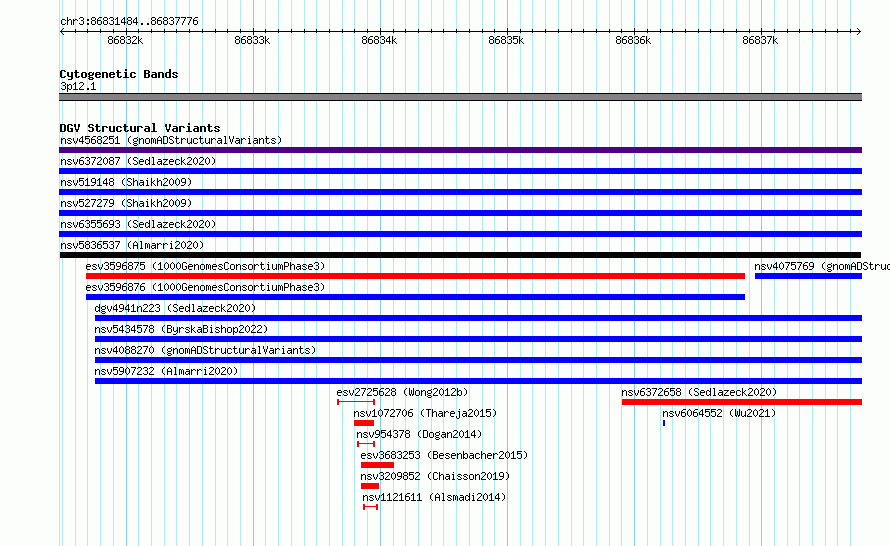This screenshot has height=546, width=890.
Task: Select nsv6372087 (Sedlazeck2020) label
Action: pos(138,161)
